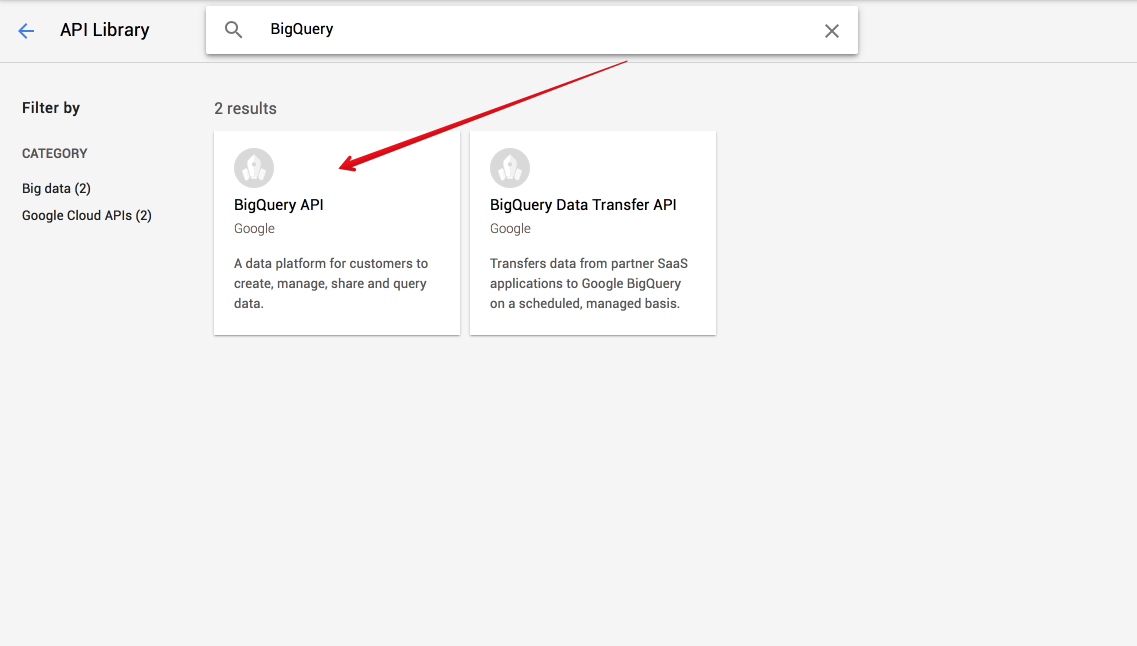Open the BigQuery Data Transfer API title
The height and width of the screenshot is (646, 1137).
pyautogui.click(x=583, y=205)
